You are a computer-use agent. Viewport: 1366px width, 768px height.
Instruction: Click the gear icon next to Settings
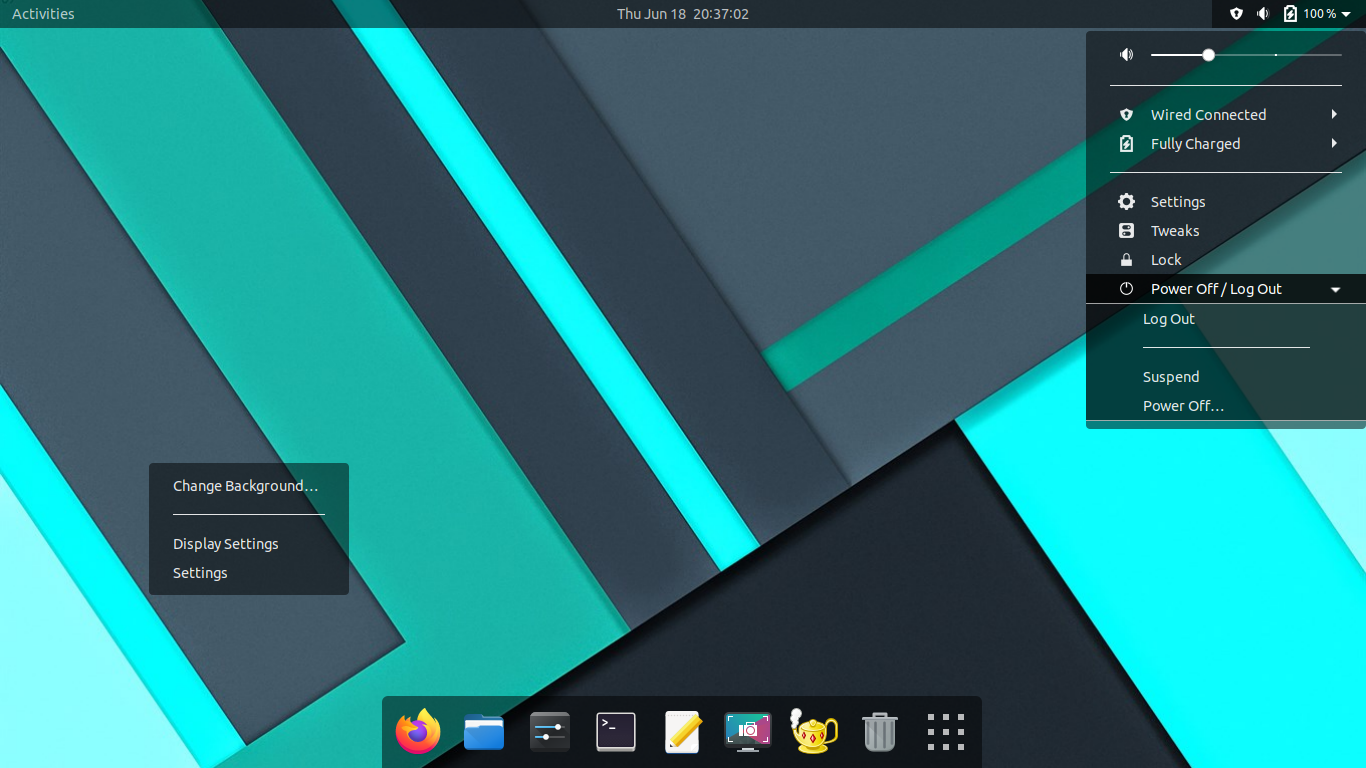coord(1127,202)
